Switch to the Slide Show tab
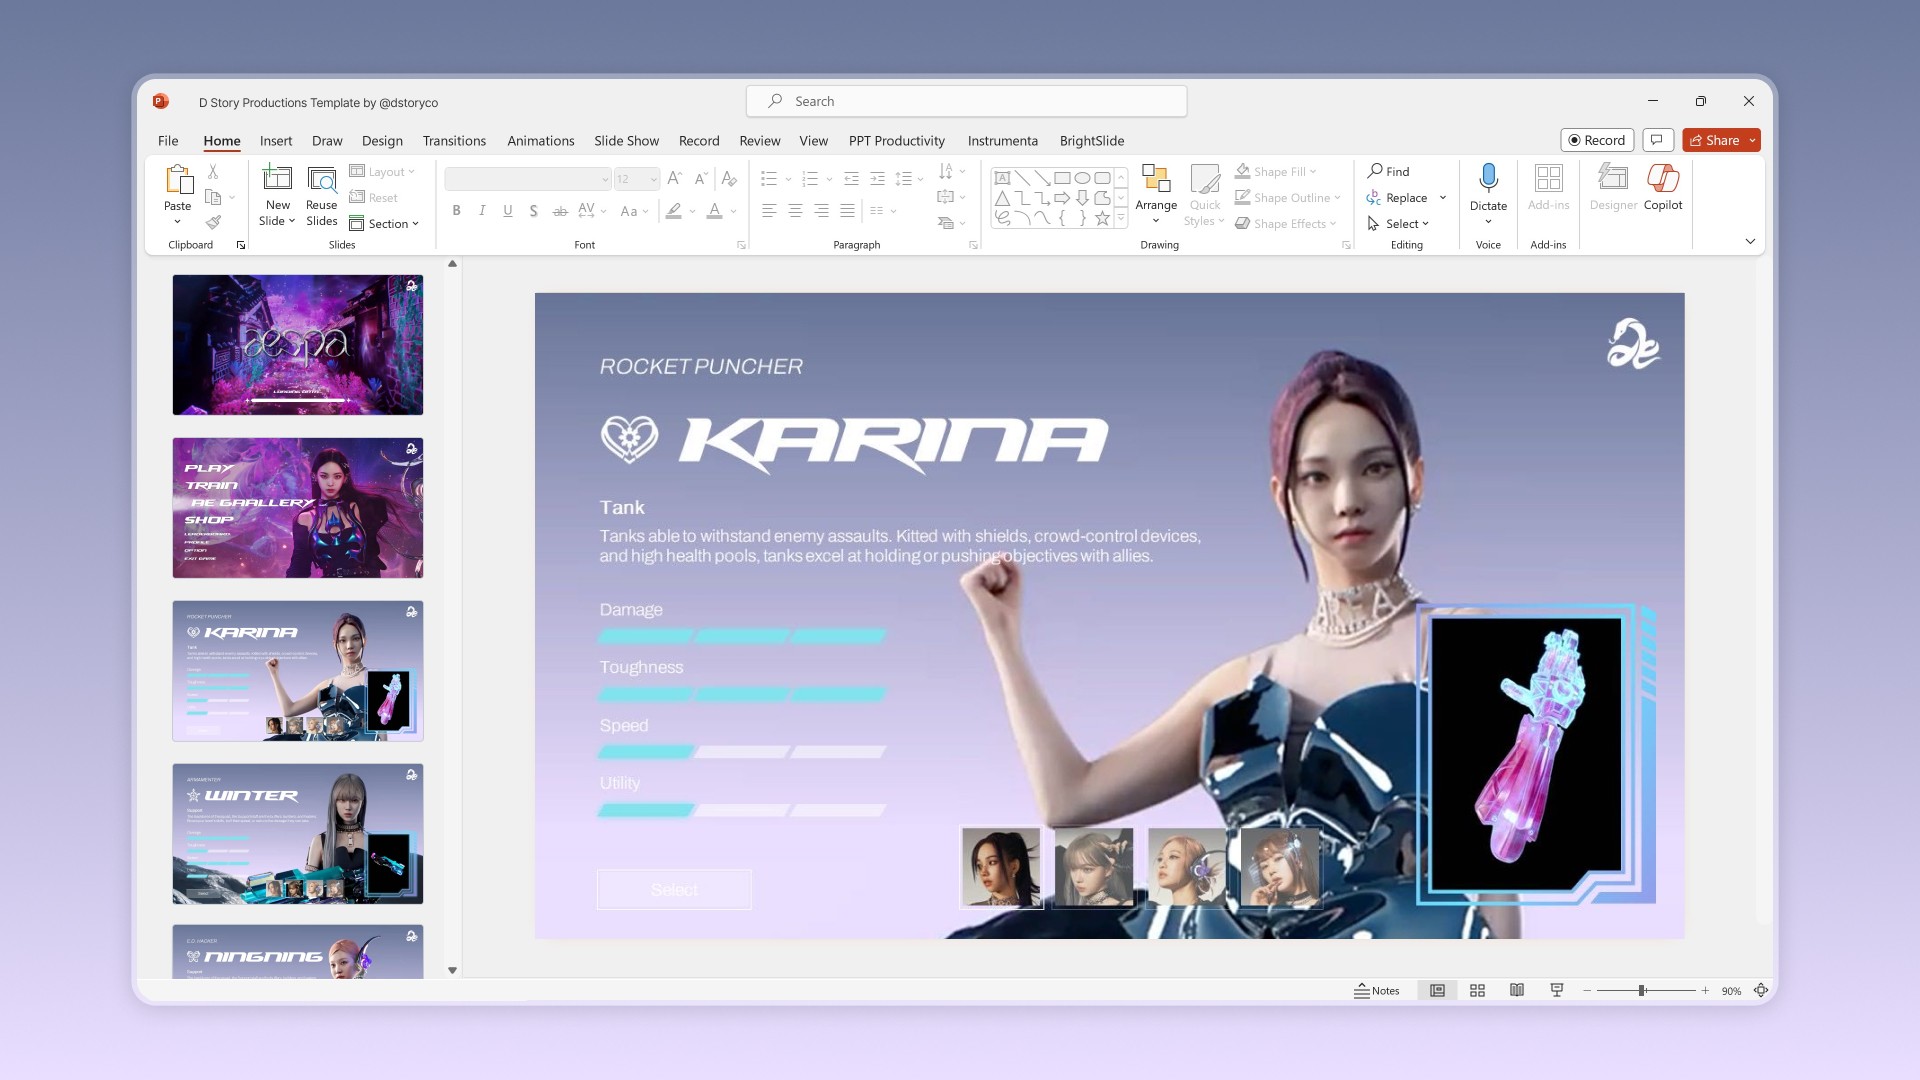1920x1080 pixels. pyautogui.click(x=626, y=141)
